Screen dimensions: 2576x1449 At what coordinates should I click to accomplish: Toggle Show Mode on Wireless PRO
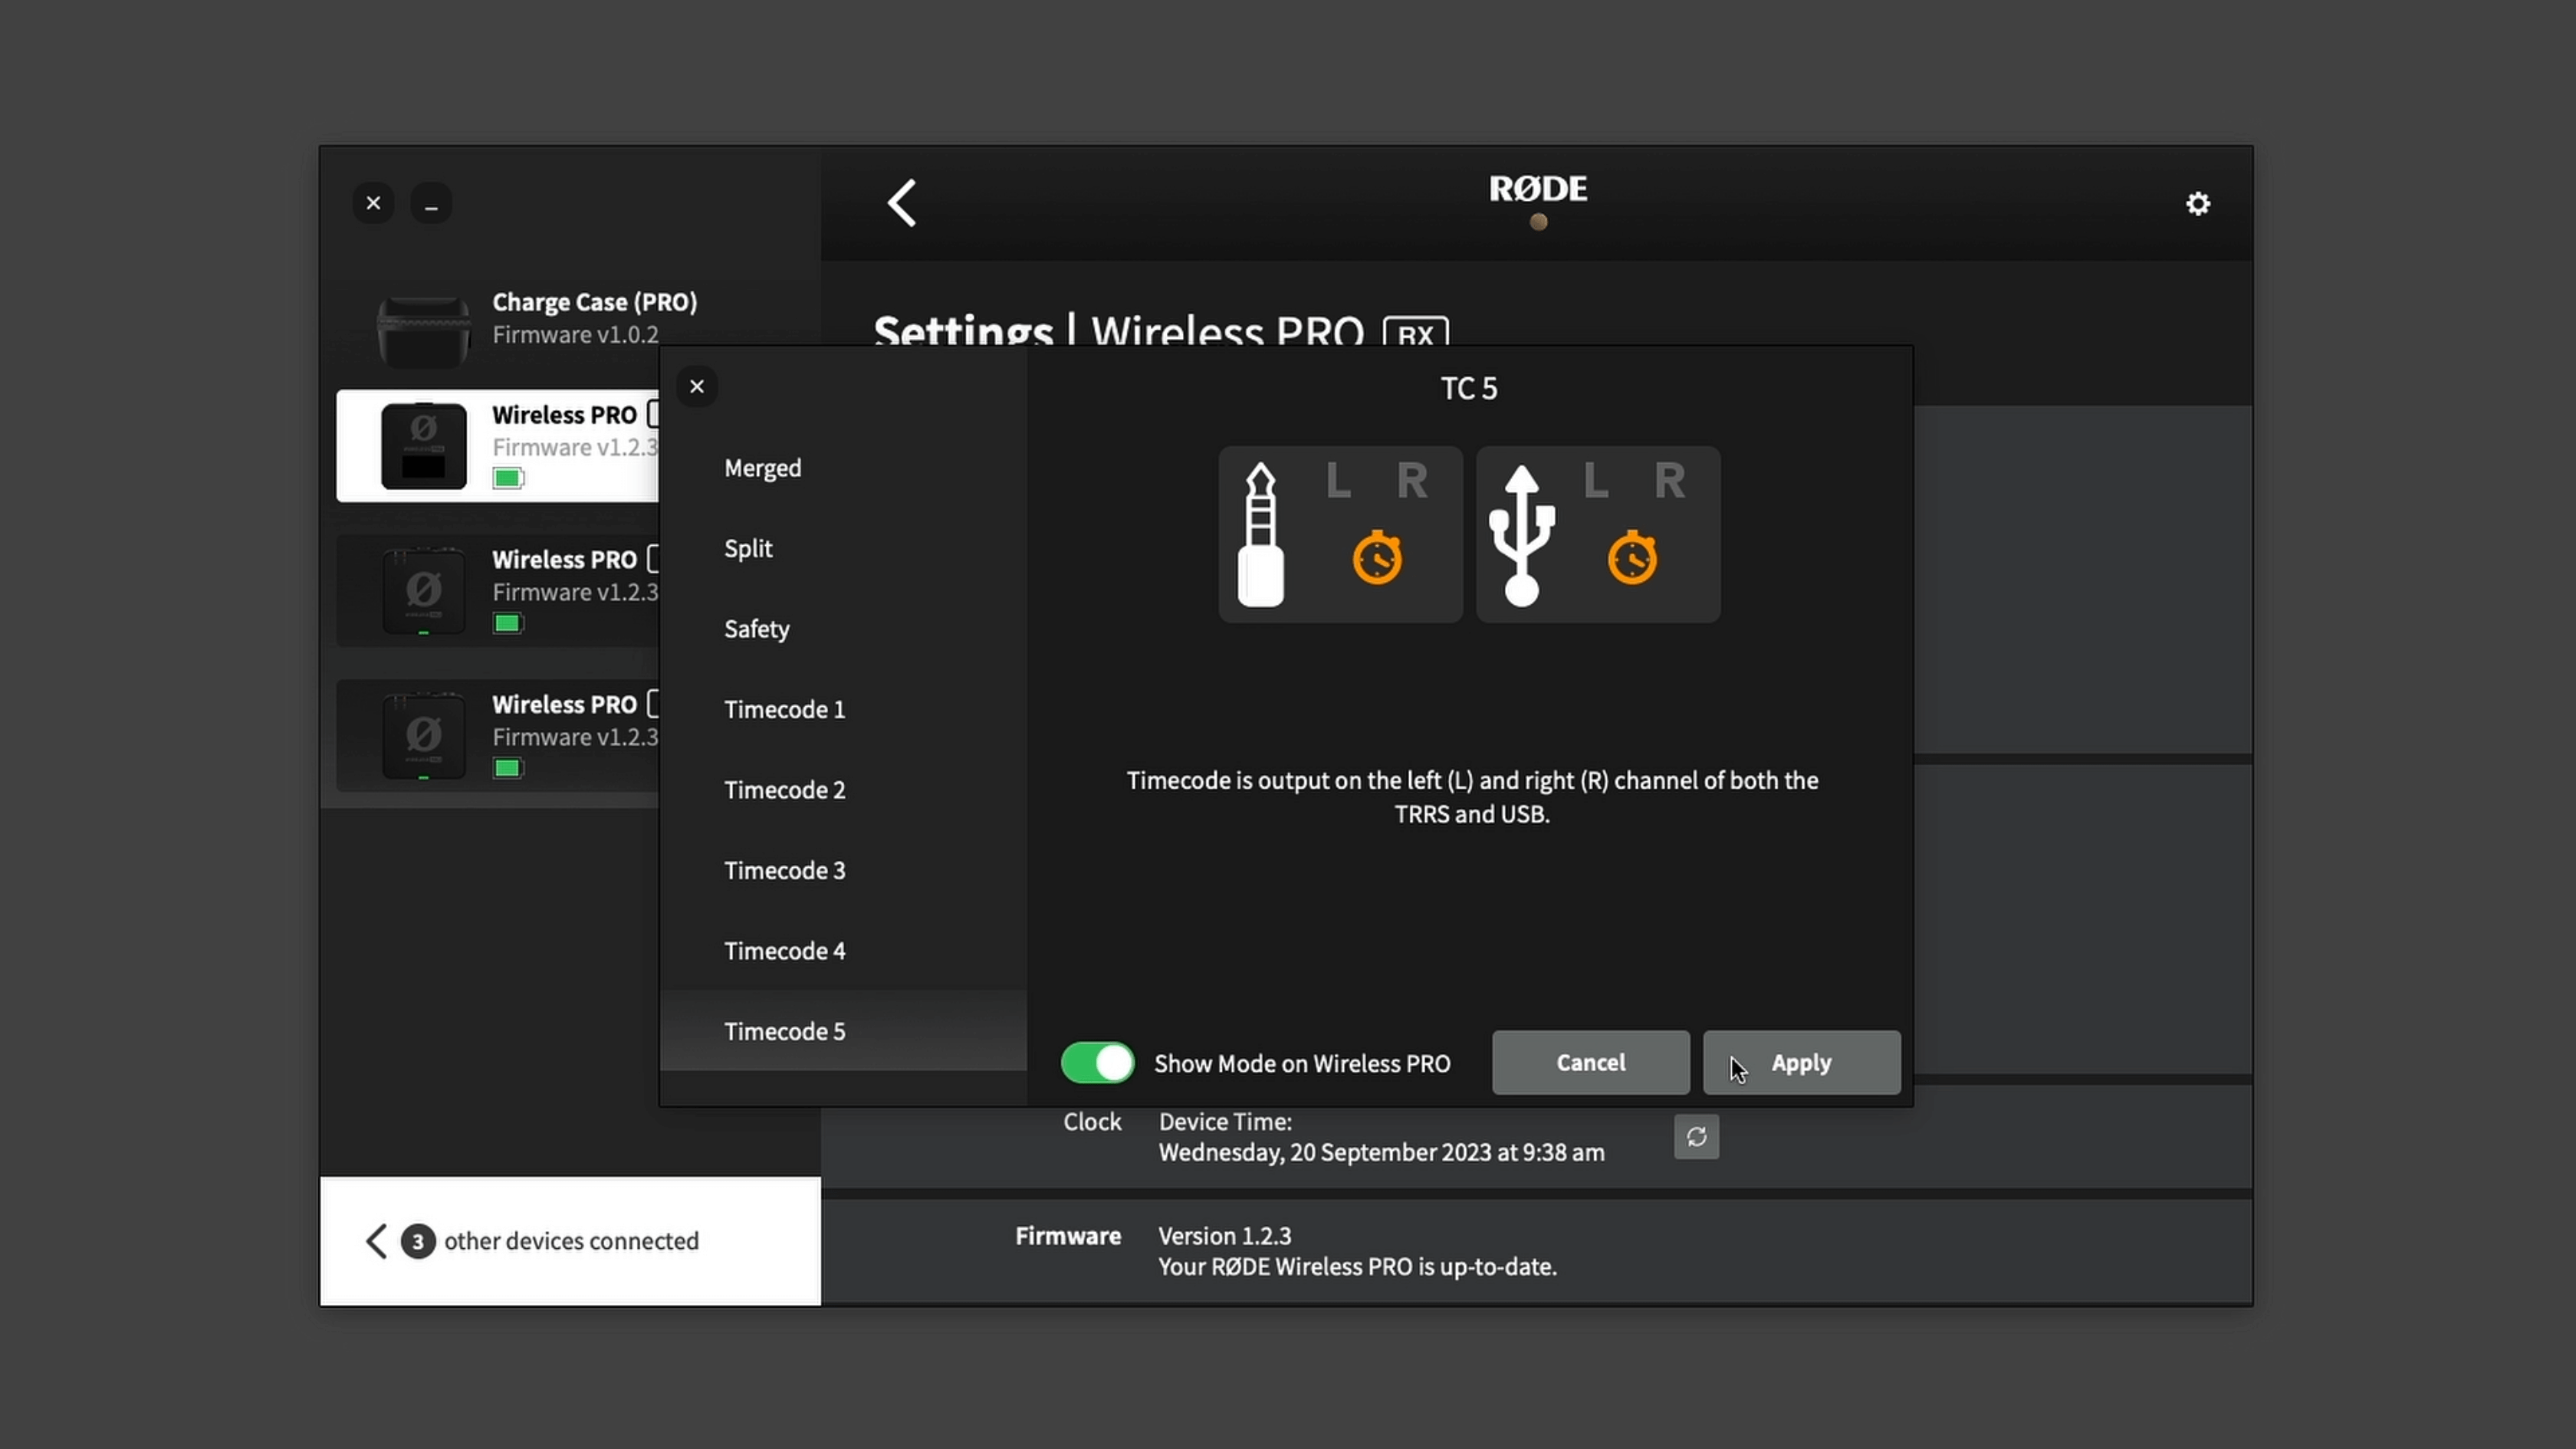coord(1097,1063)
